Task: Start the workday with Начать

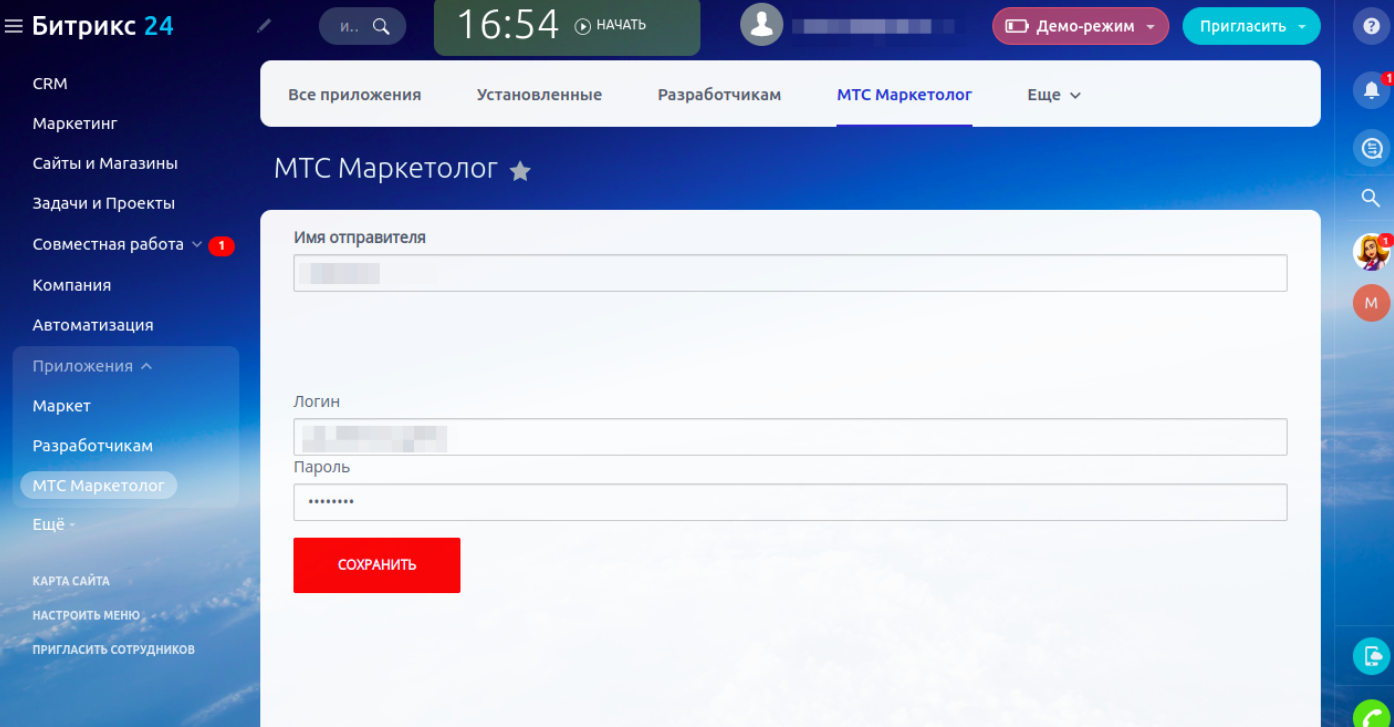Action: click(x=610, y=26)
